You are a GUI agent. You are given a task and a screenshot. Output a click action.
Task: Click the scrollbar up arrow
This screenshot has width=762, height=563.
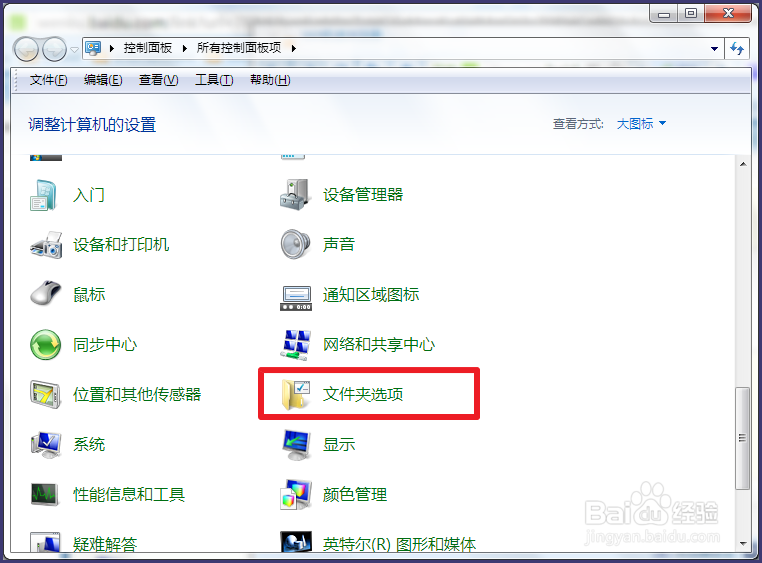point(743,164)
